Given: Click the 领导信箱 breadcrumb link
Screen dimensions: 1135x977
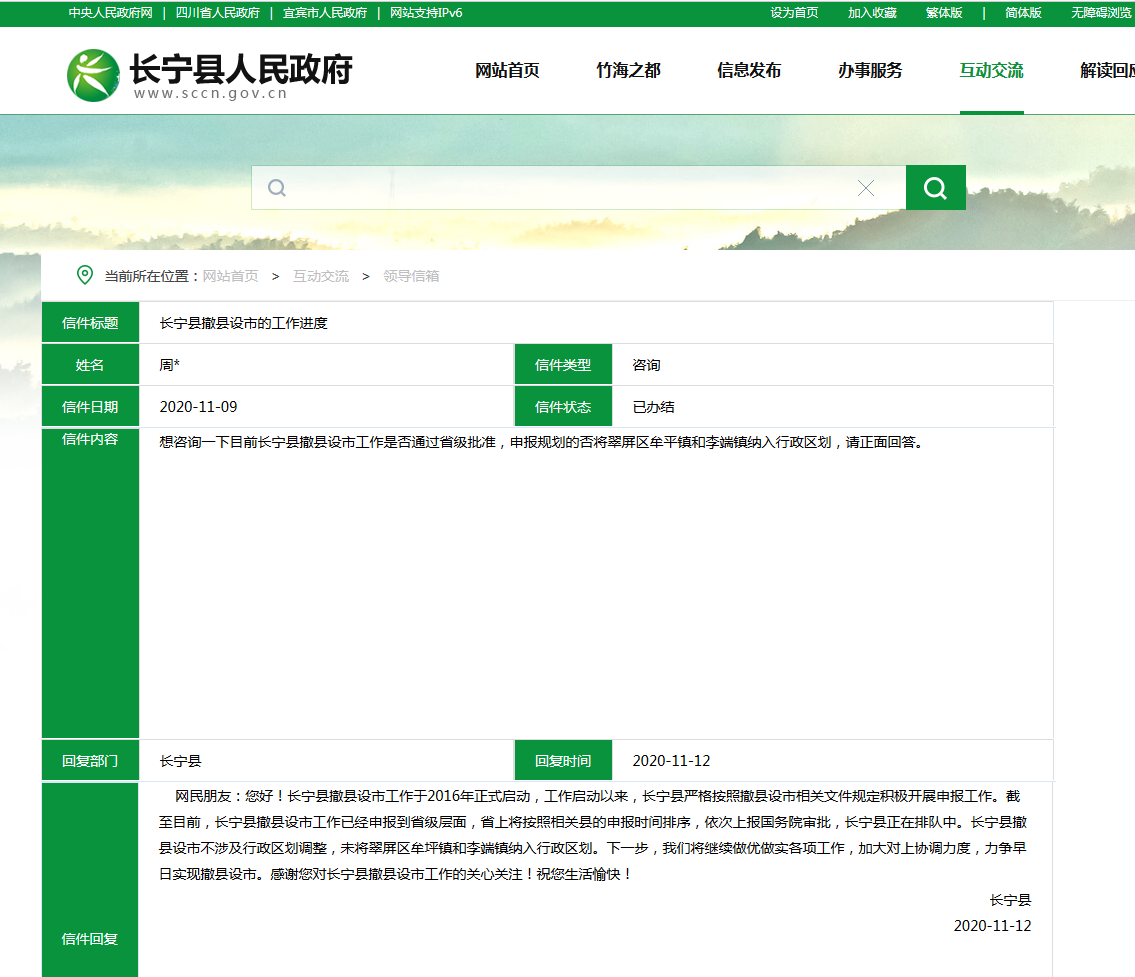Looking at the screenshot, I should point(411,276).
